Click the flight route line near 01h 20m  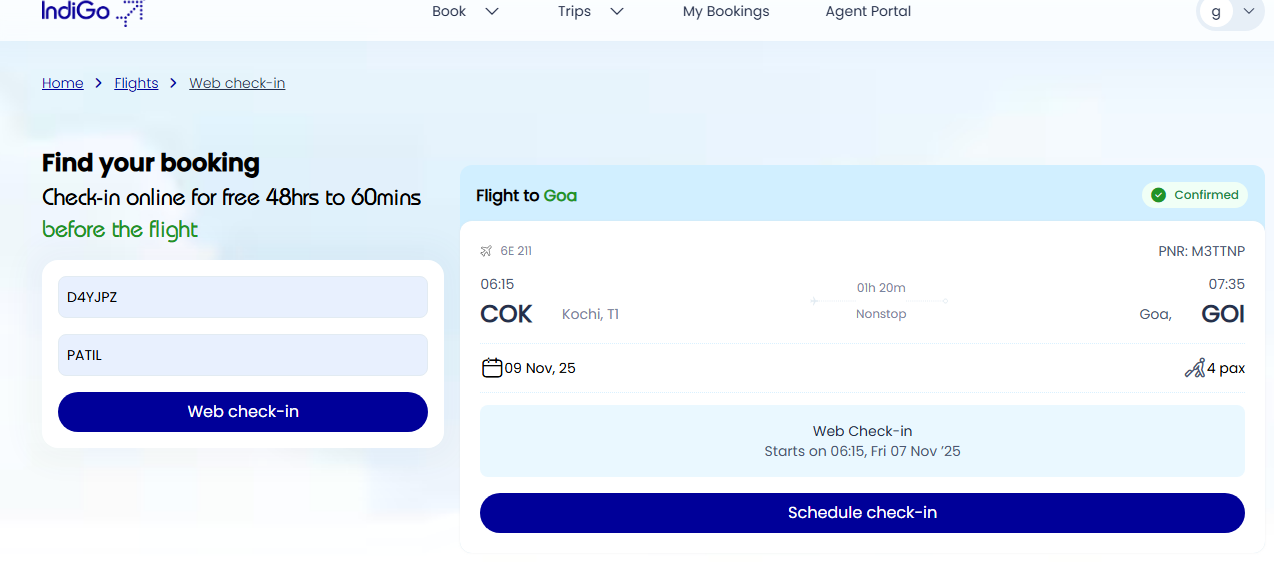click(x=880, y=301)
